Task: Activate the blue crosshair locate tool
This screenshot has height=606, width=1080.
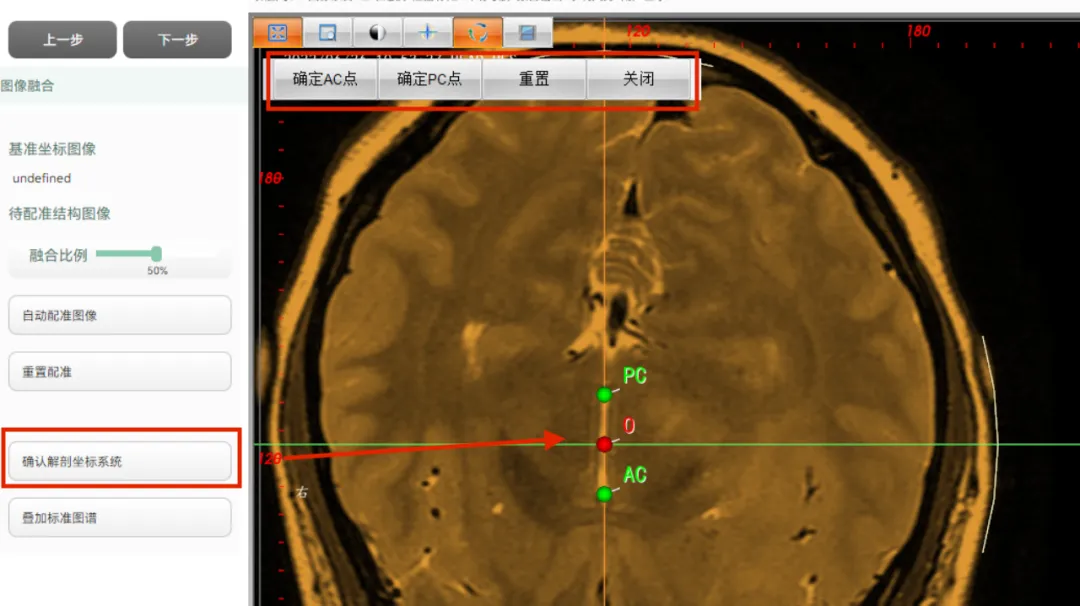Action: (x=427, y=32)
